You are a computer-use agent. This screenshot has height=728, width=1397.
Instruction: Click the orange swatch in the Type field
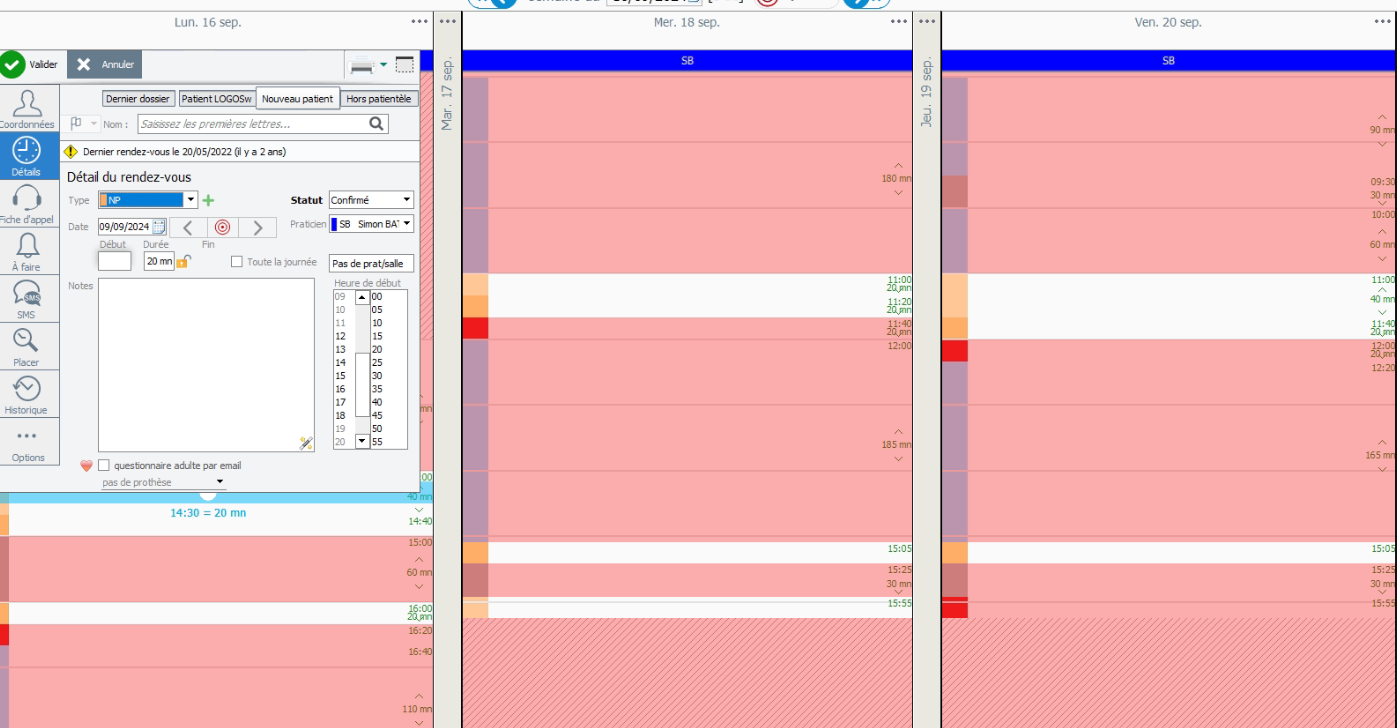(103, 200)
